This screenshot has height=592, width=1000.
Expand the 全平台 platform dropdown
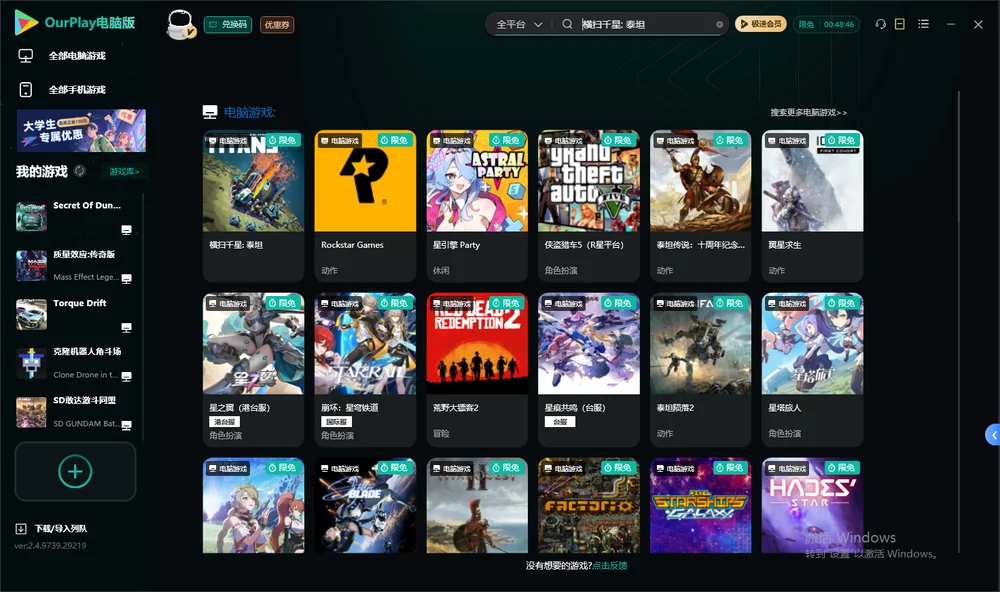[519, 24]
